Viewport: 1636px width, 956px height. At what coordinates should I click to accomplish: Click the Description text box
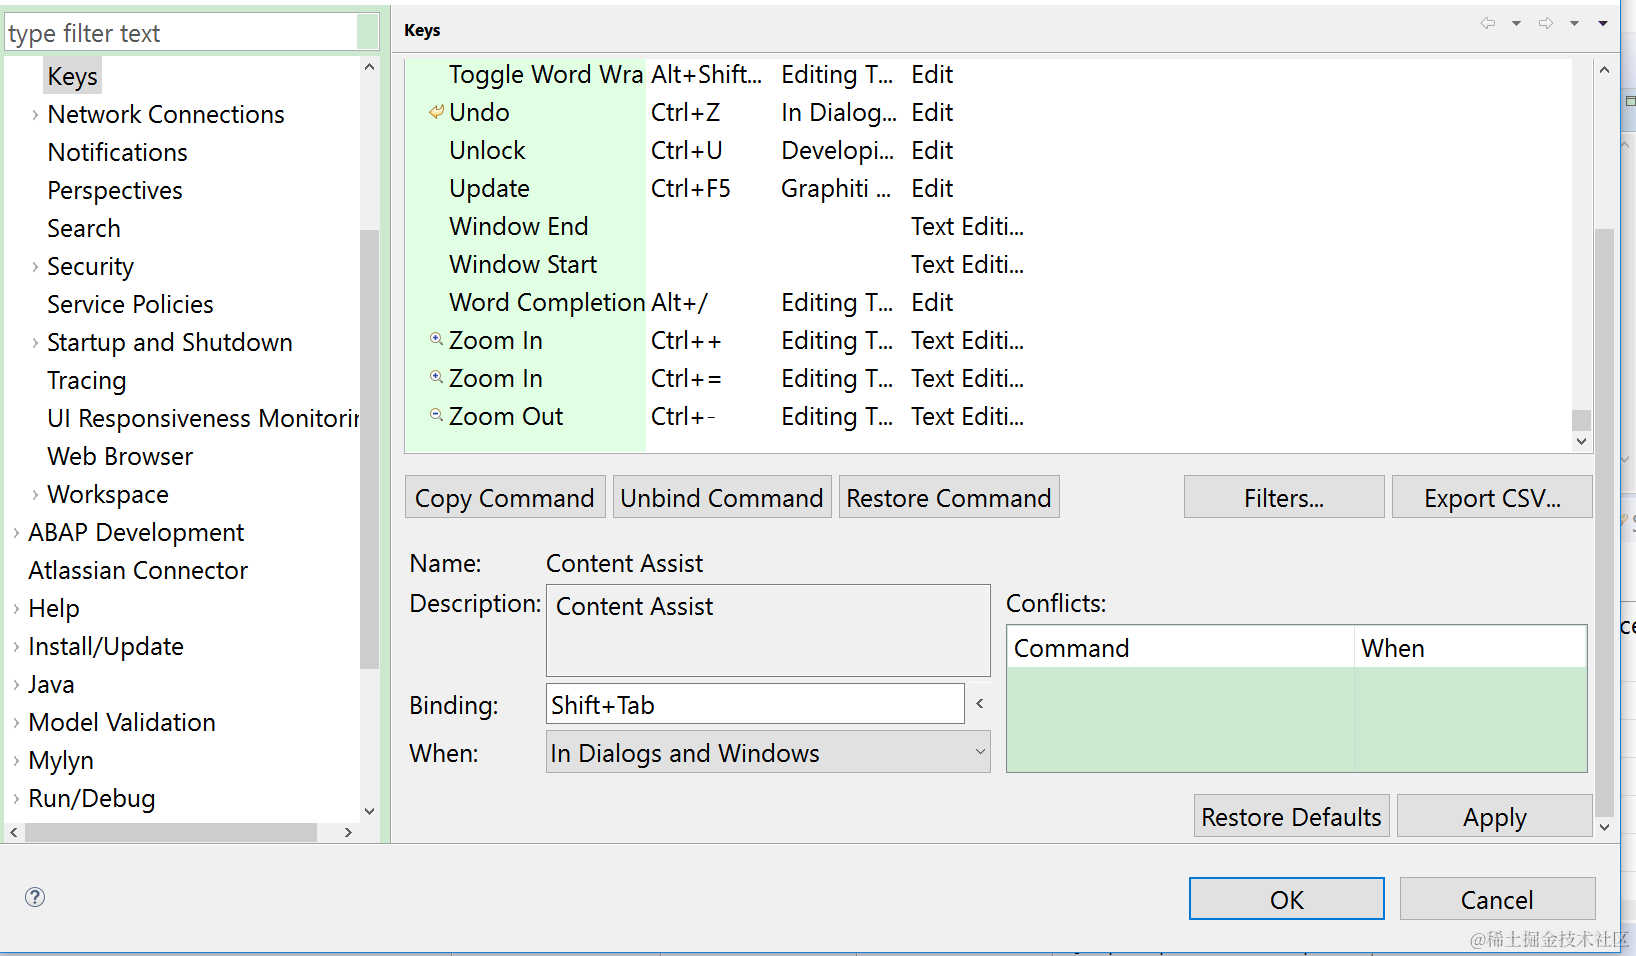[x=768, y=630]
